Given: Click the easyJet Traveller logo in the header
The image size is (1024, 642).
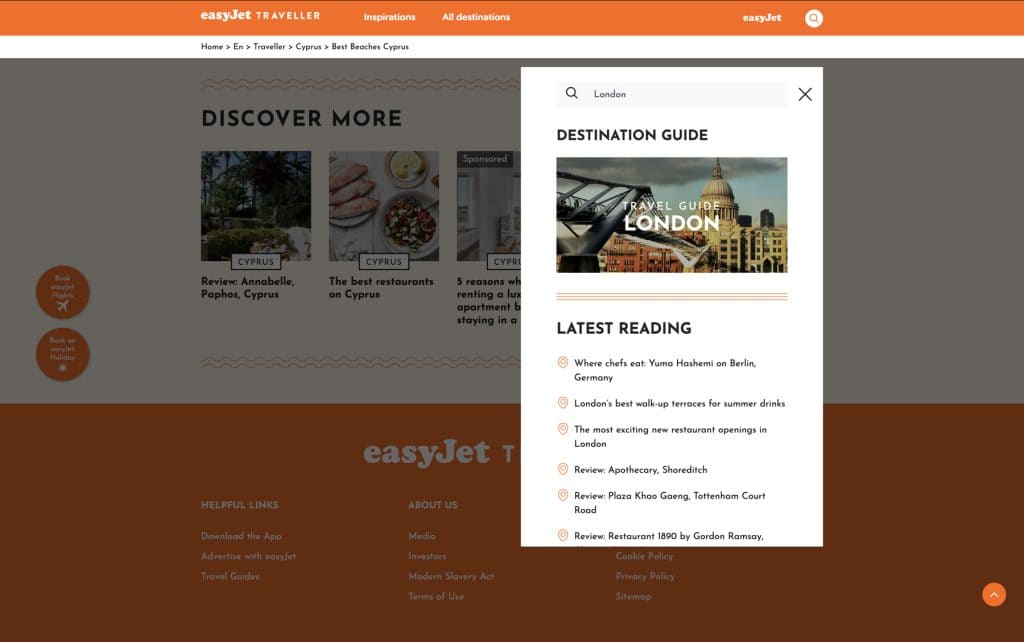Looking at the screenshot, I should 260,16.
